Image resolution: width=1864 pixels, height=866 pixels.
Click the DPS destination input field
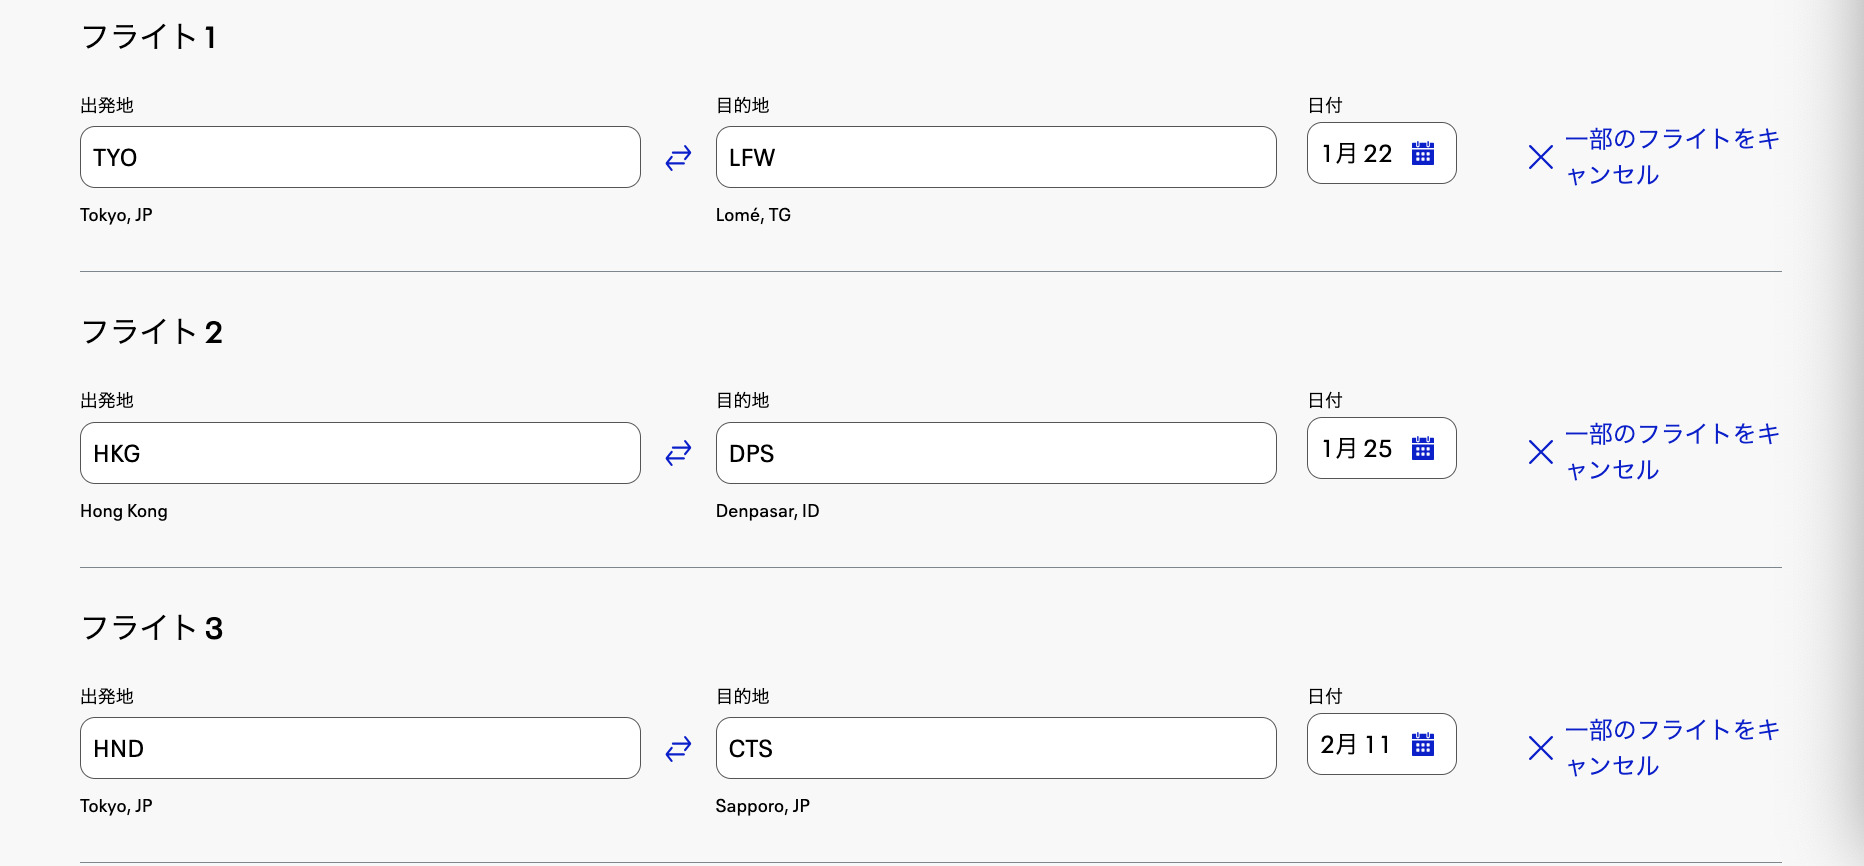click(x=995, y=453)
